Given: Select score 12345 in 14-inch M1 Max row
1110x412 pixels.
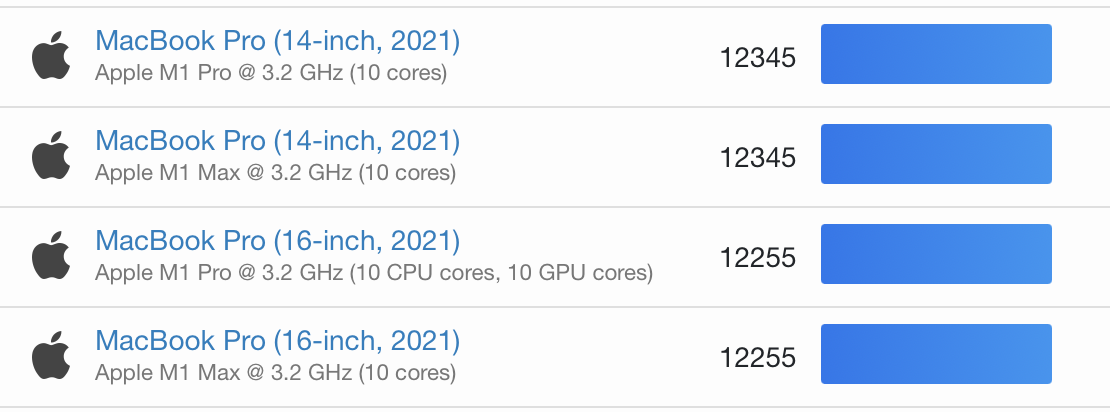Looking at the screenshot, I should (x=757, y=157).
